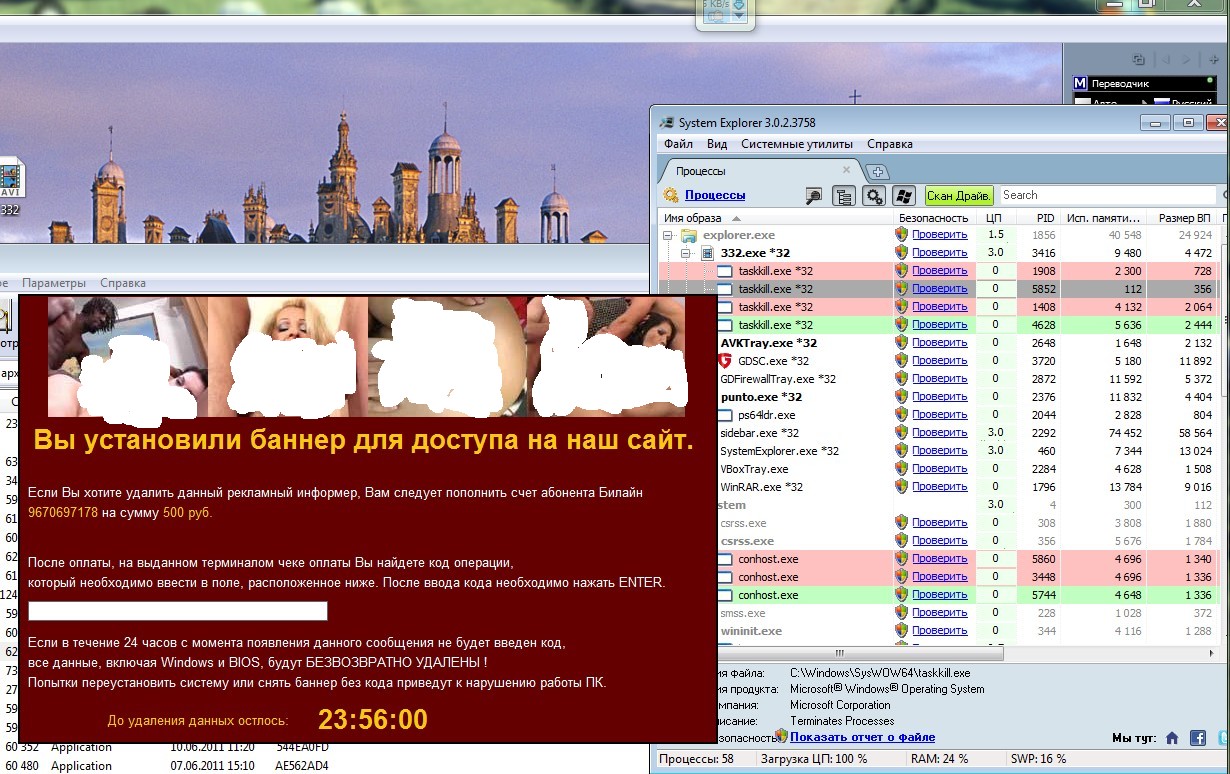Click the Процессы heading link
The width and height of the screenshot is (1230, 774).
715,196
